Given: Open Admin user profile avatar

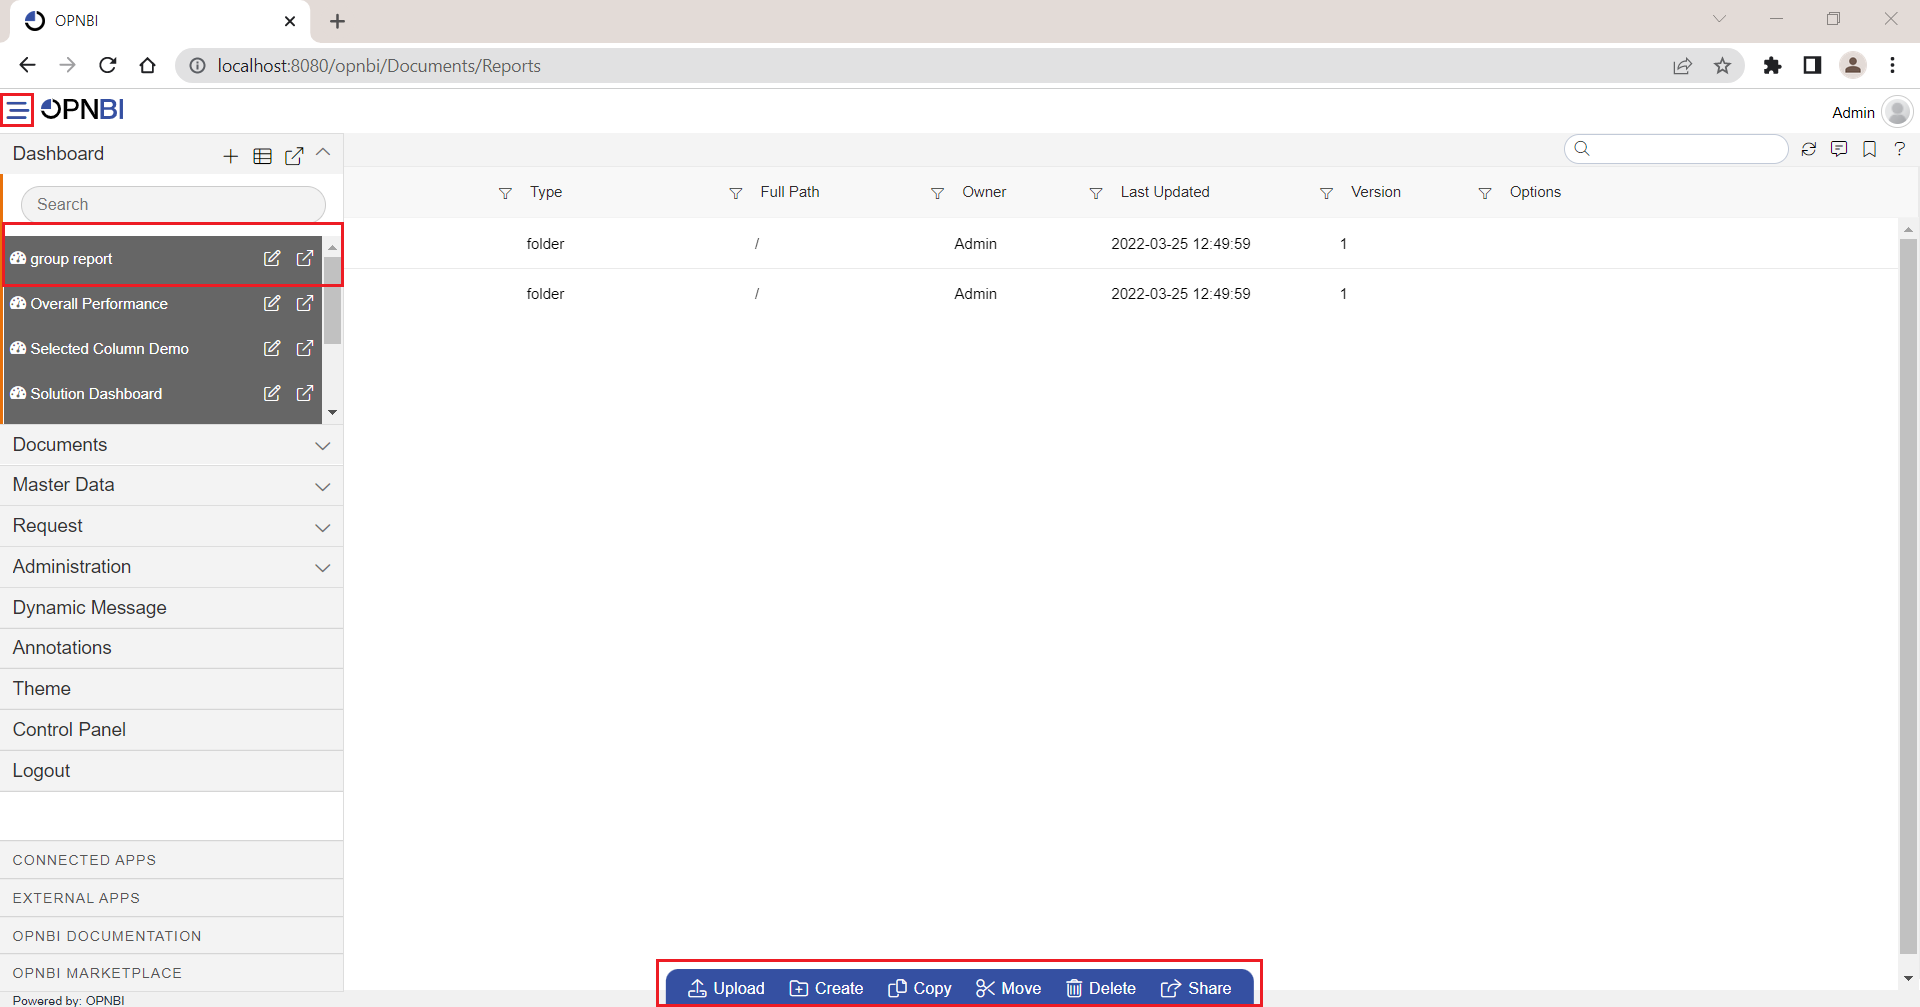Looking at the screenshot, I should point(1897,111).
